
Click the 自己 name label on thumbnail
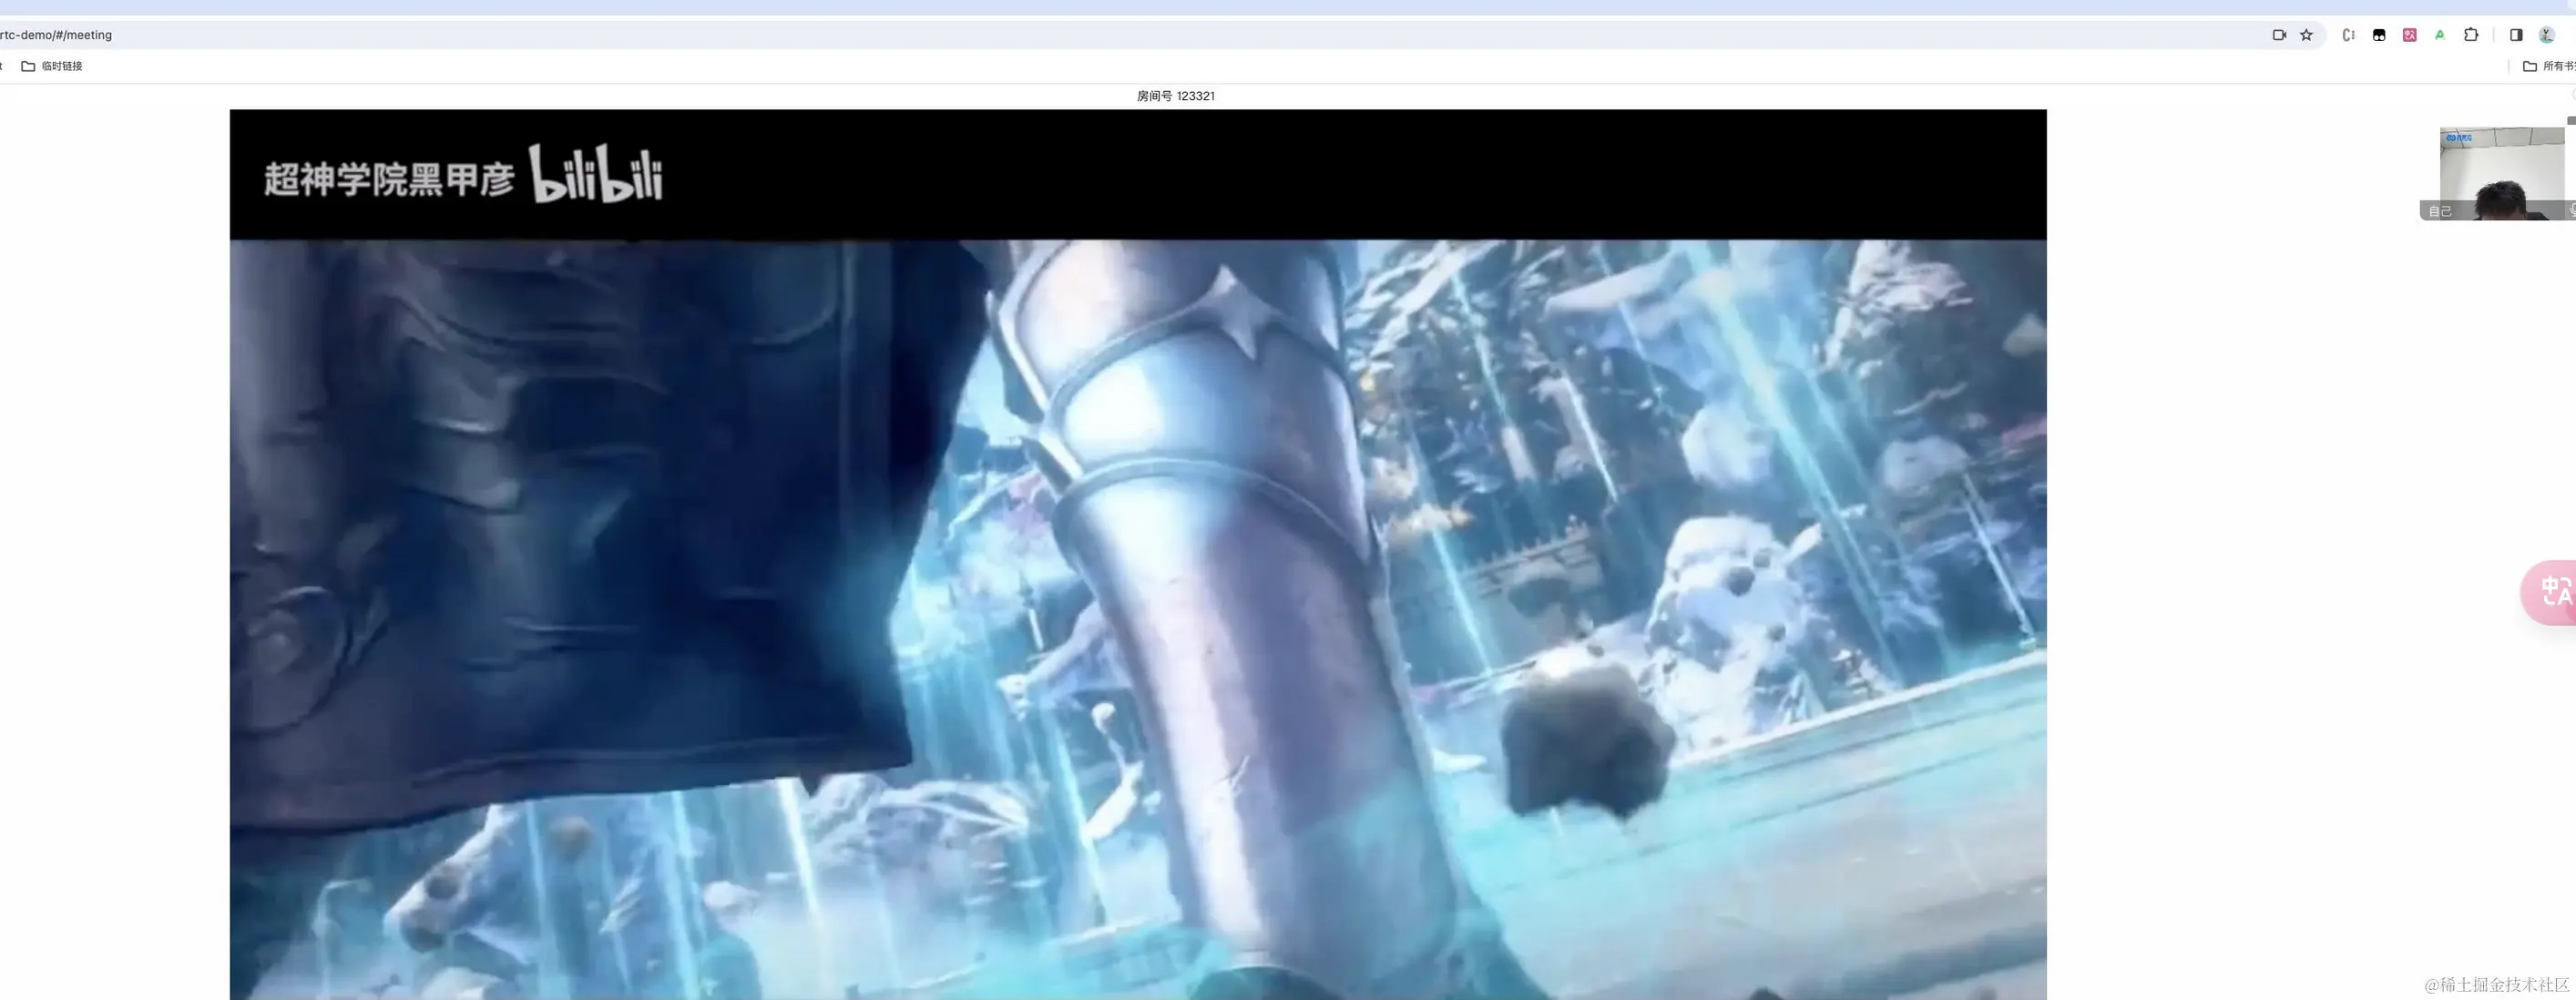pyautogui.click(x=2439, y=211)
